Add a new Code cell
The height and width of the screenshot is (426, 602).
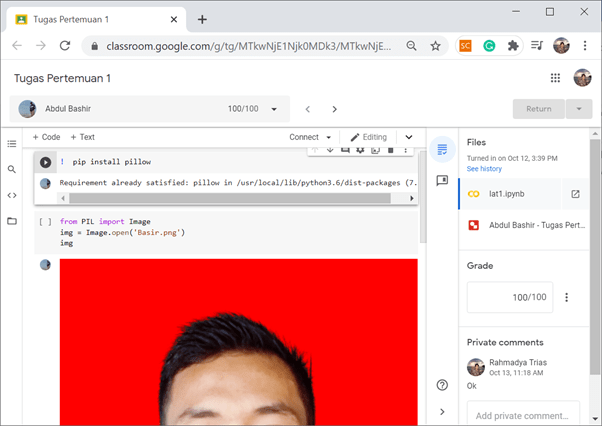pyautogui.click(x=46, y=137)
